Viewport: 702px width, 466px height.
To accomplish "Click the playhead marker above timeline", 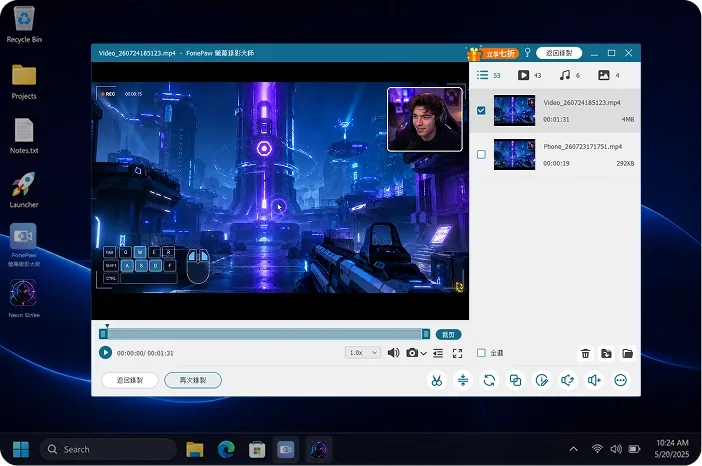I will click(x=107, y=326).
